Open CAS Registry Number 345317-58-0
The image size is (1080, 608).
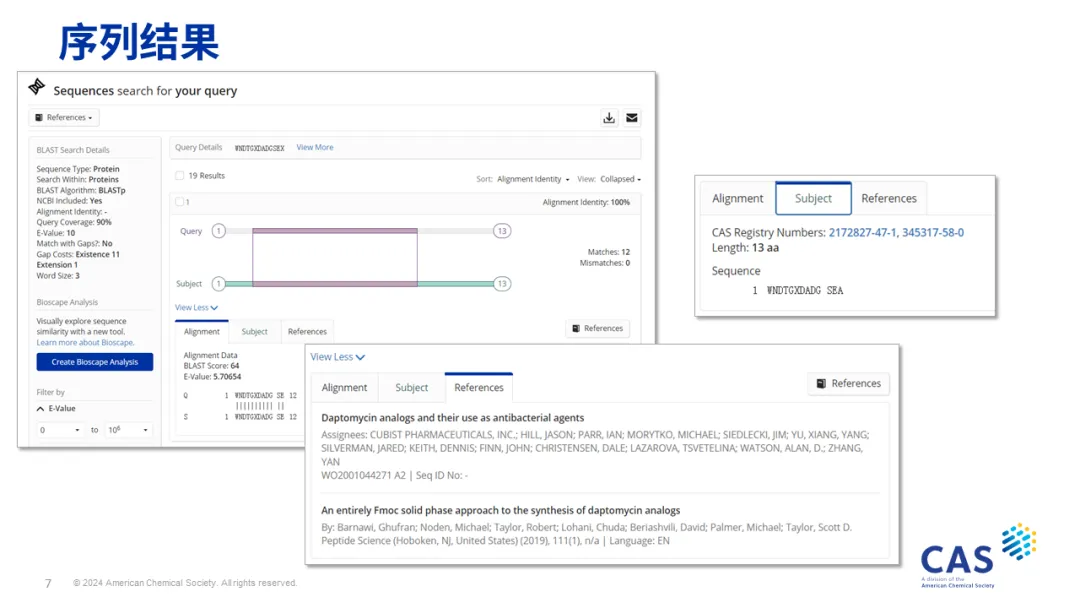click(933, 233)
